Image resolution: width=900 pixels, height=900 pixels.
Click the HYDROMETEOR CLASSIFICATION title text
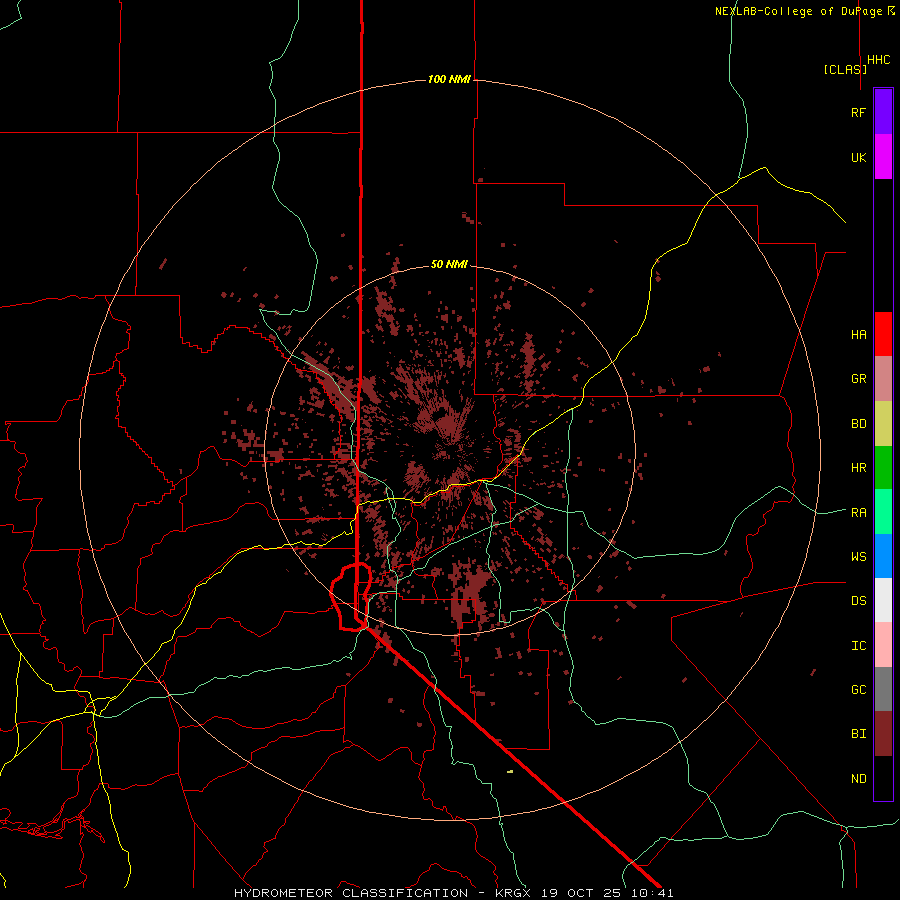pyautogui.click(x=351, y=893)
